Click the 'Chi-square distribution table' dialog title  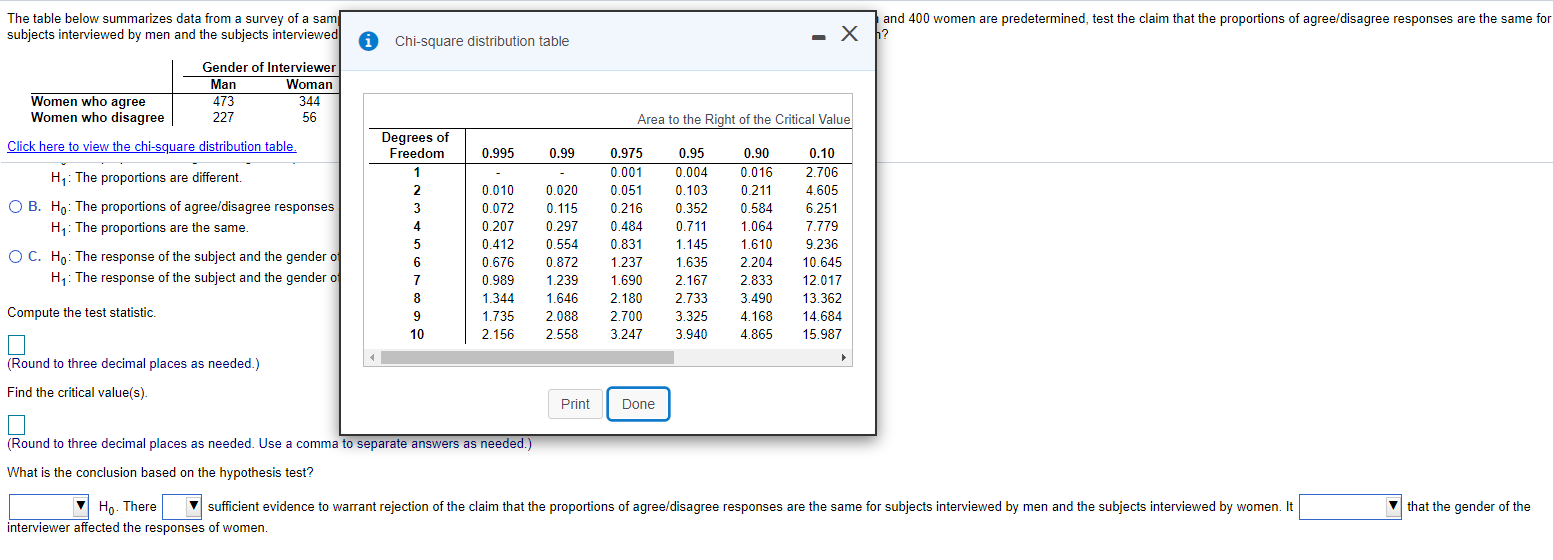point(482,41)
